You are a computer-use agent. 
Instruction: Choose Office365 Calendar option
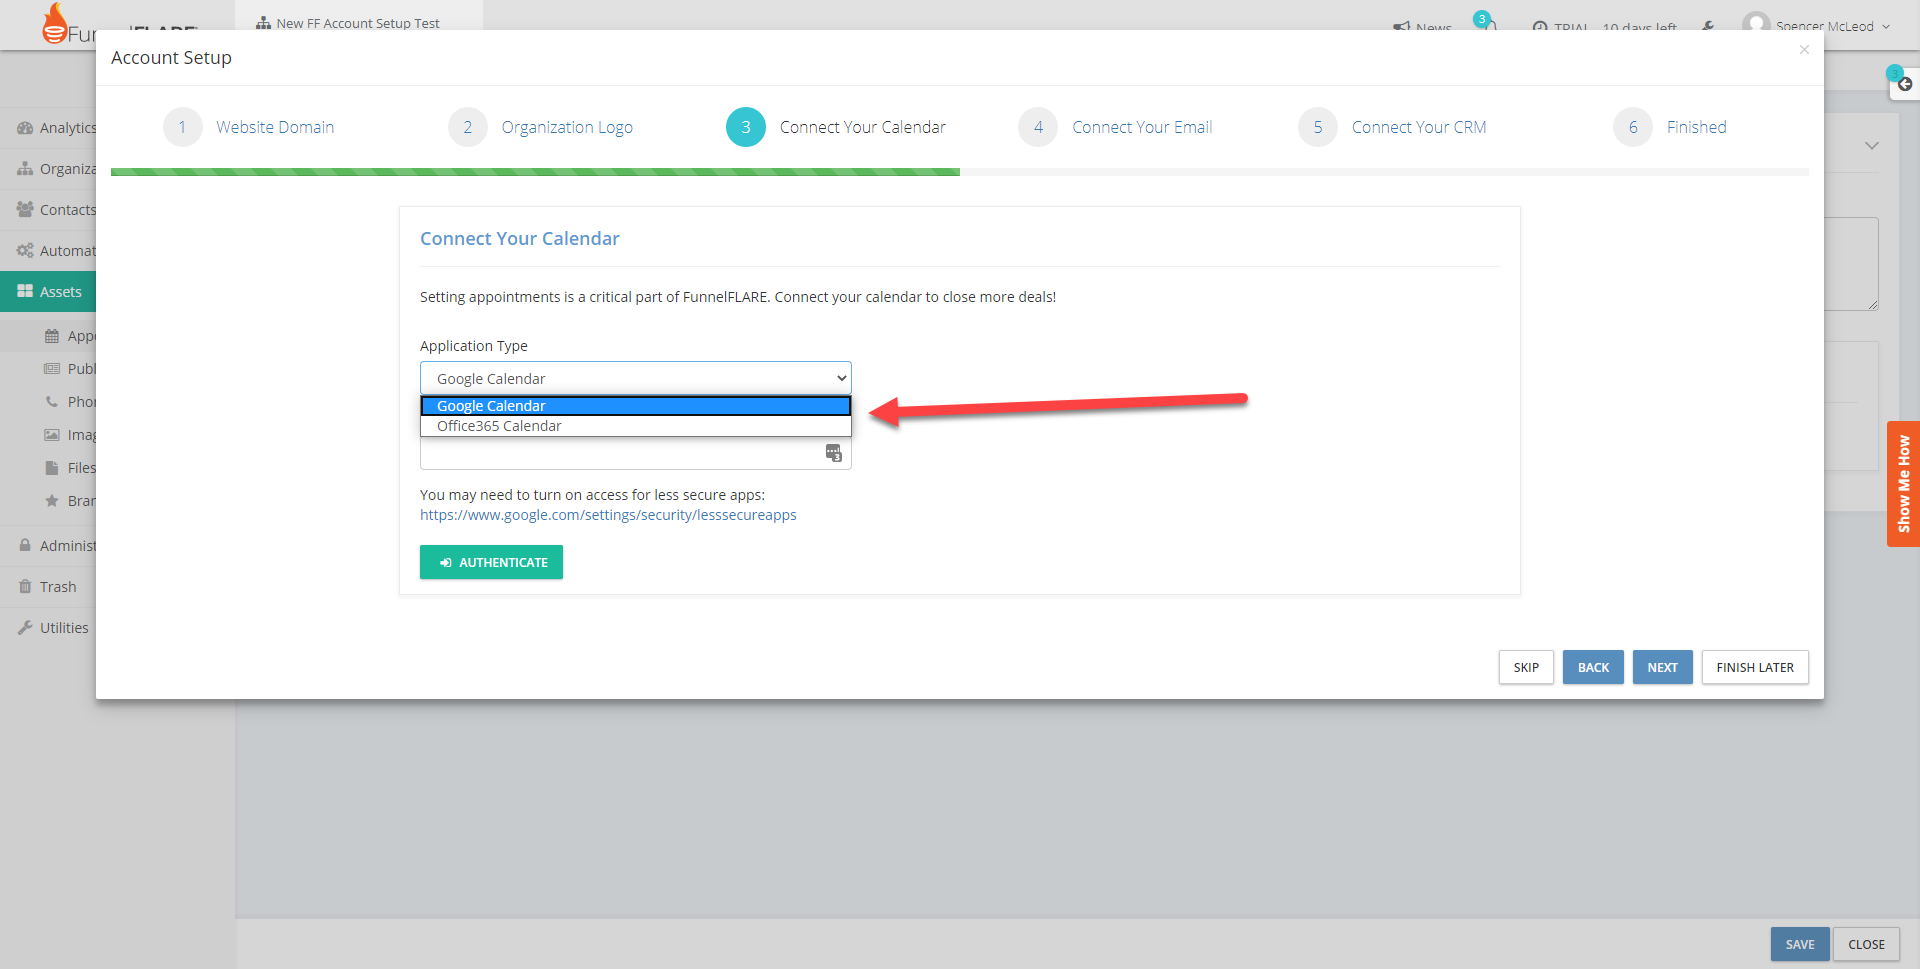coord(635,426)
